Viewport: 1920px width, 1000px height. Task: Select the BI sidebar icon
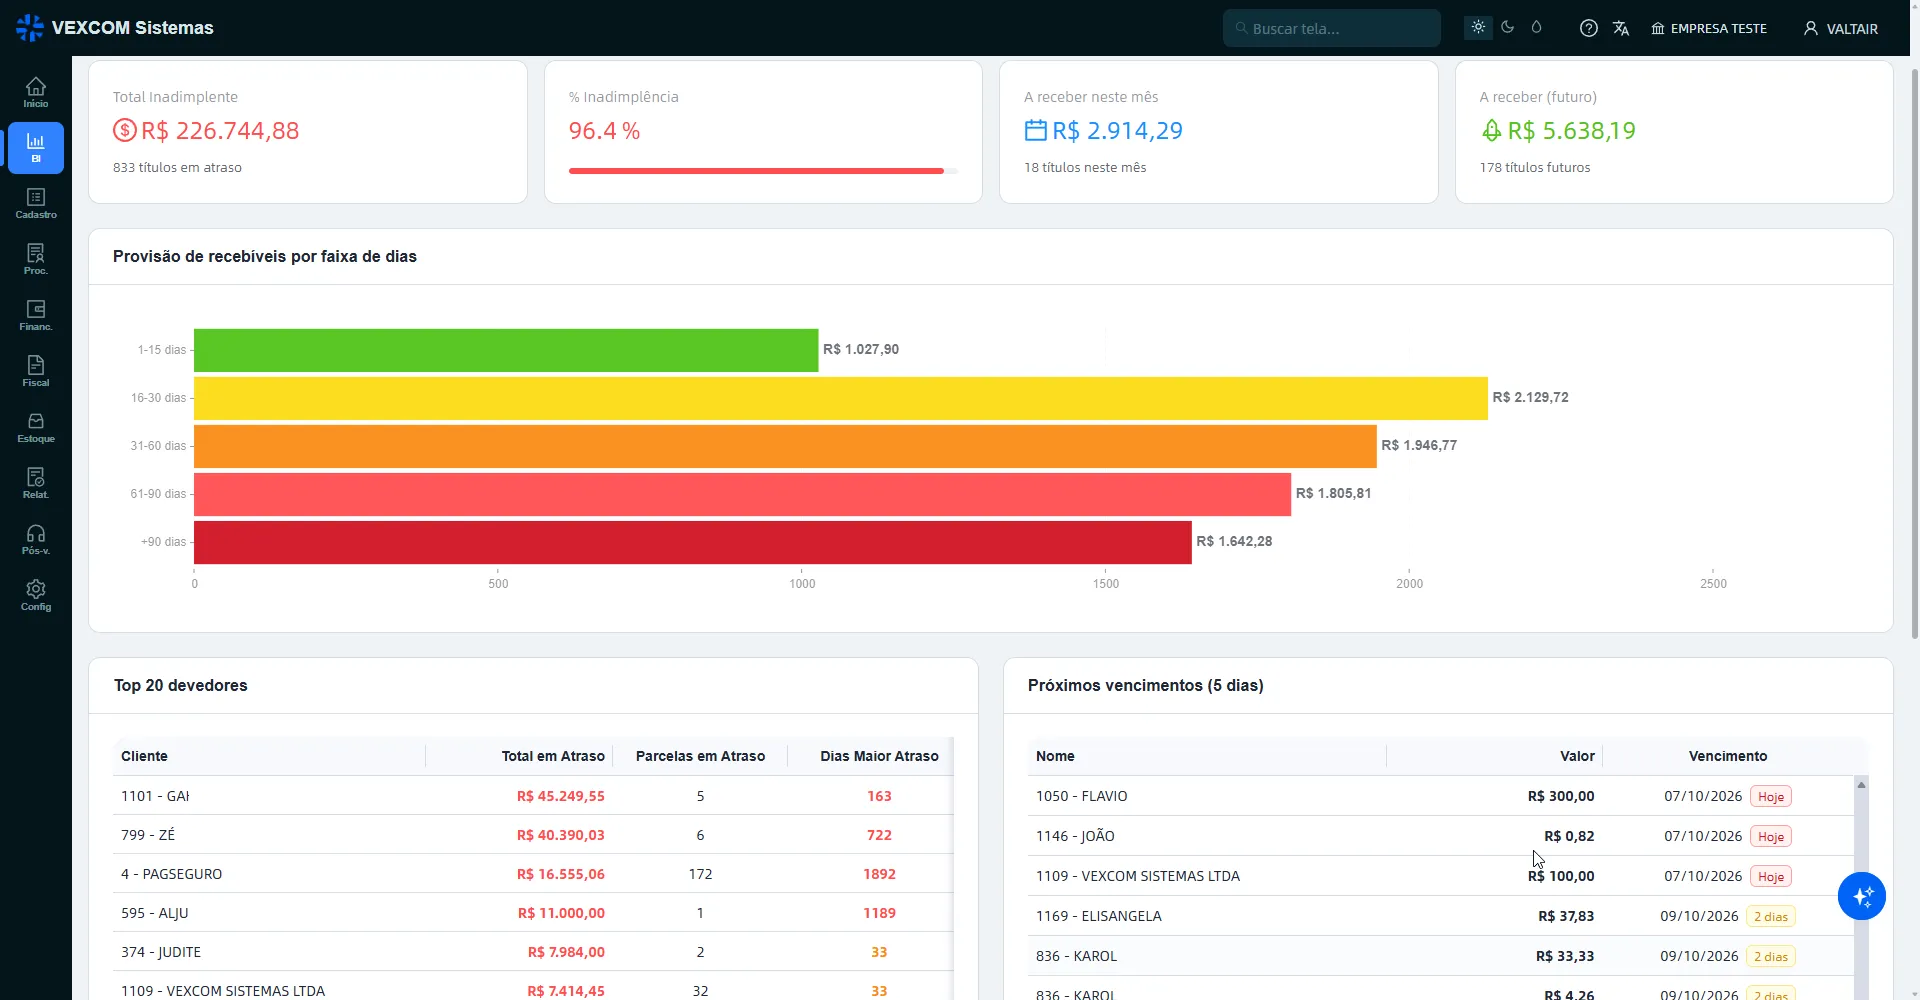[36, 148]
